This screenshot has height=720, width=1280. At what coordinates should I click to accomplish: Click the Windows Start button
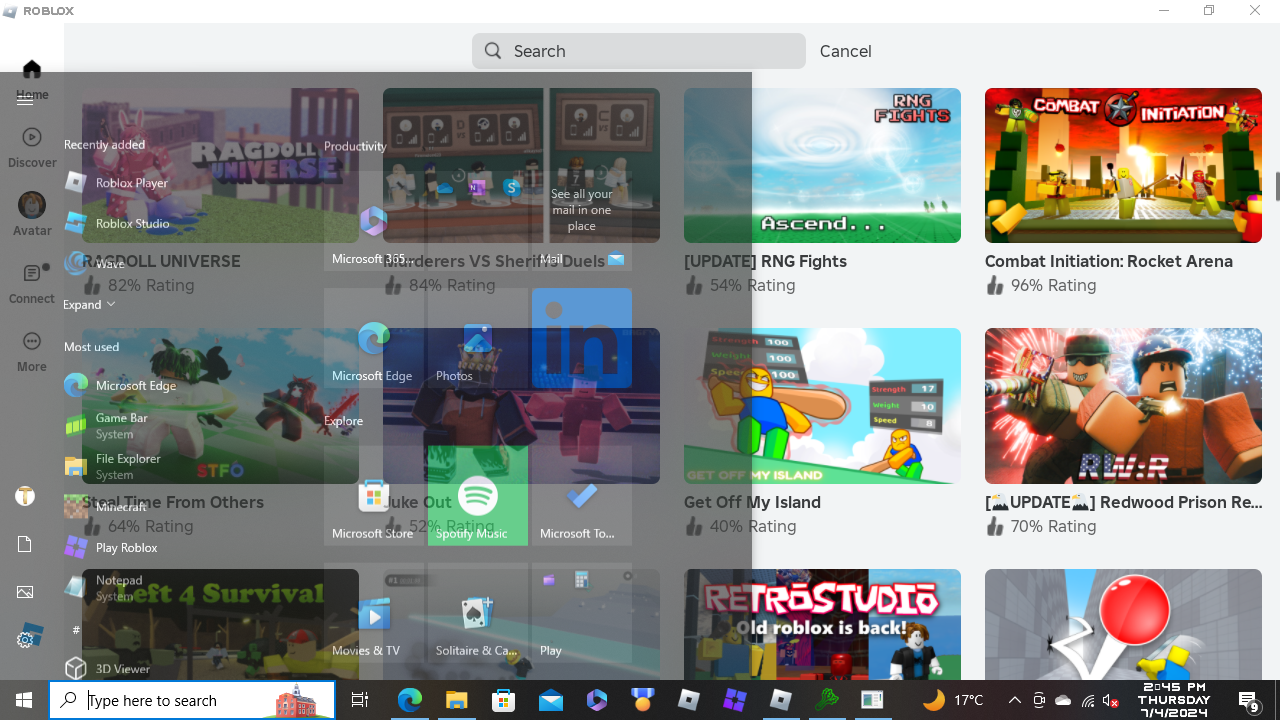coord(24,700)
